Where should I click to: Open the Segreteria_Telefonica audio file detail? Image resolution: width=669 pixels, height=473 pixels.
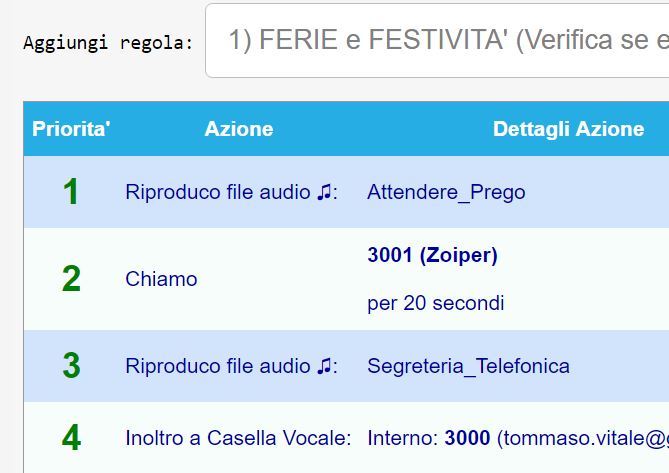468,366
